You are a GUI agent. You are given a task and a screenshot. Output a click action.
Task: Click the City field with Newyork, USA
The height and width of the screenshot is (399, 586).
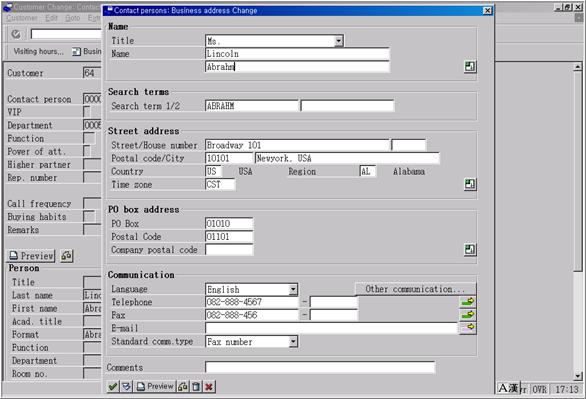click(347, 158)
